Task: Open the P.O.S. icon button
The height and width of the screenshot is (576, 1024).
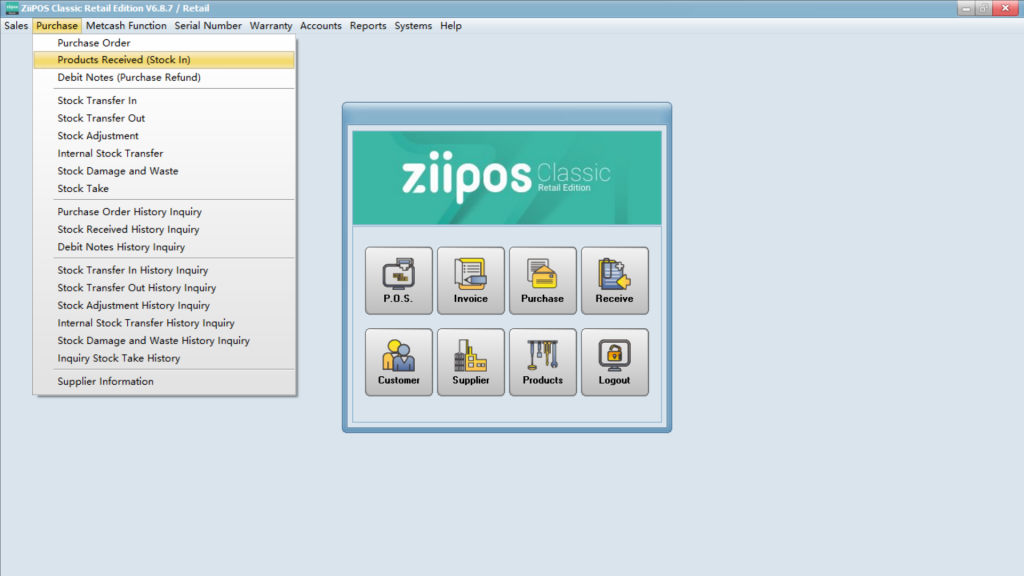Action: tap(398, 280)
